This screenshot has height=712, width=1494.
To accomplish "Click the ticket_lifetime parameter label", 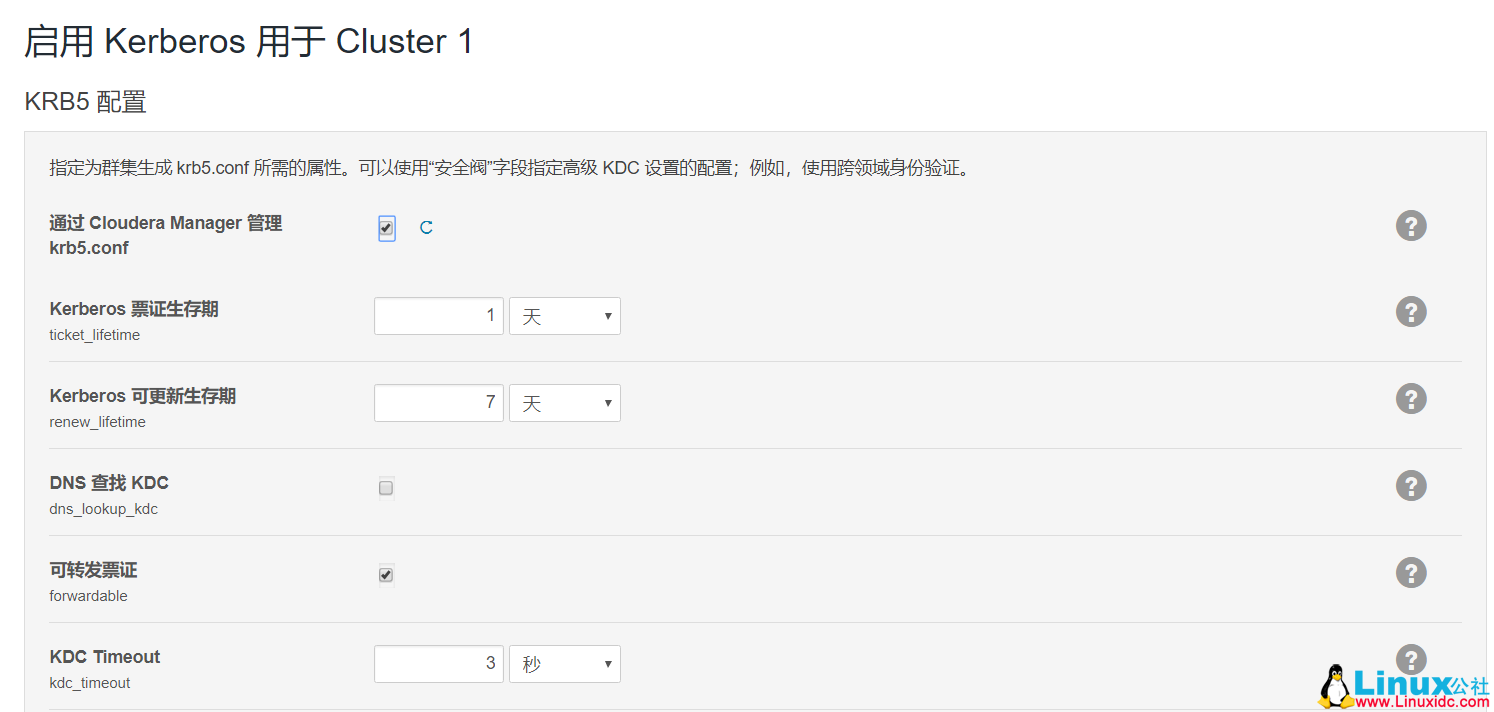I will tap(94, 335).
